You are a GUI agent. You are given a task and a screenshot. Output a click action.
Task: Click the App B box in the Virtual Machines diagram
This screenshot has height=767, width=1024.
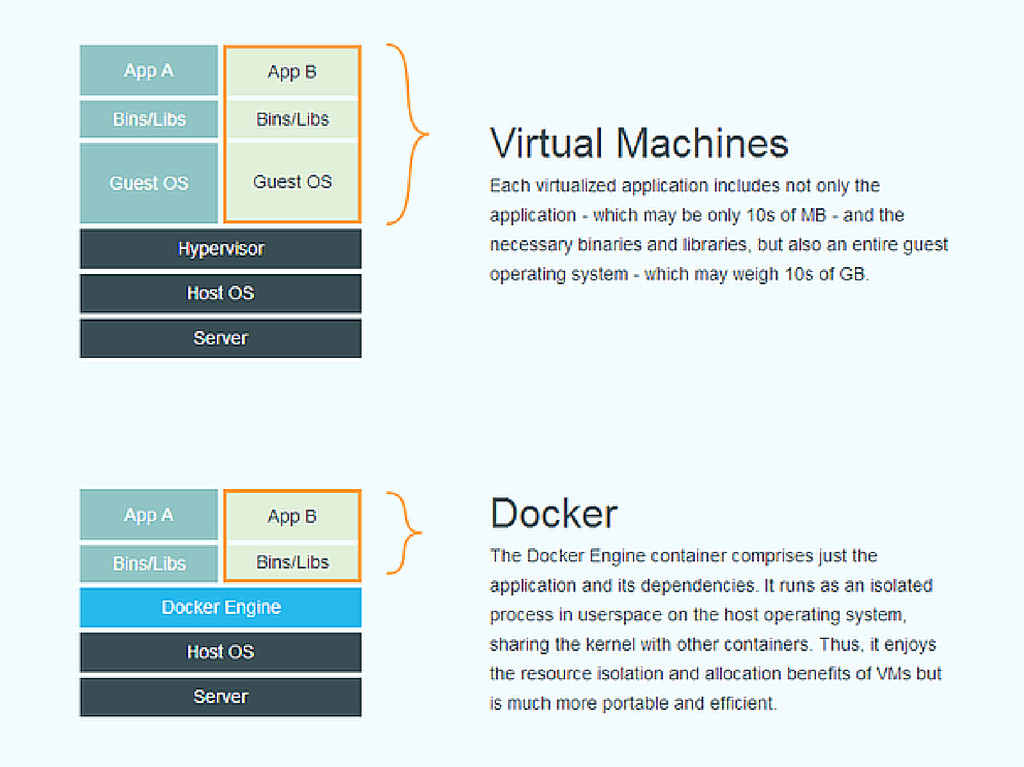pos(292,72)
